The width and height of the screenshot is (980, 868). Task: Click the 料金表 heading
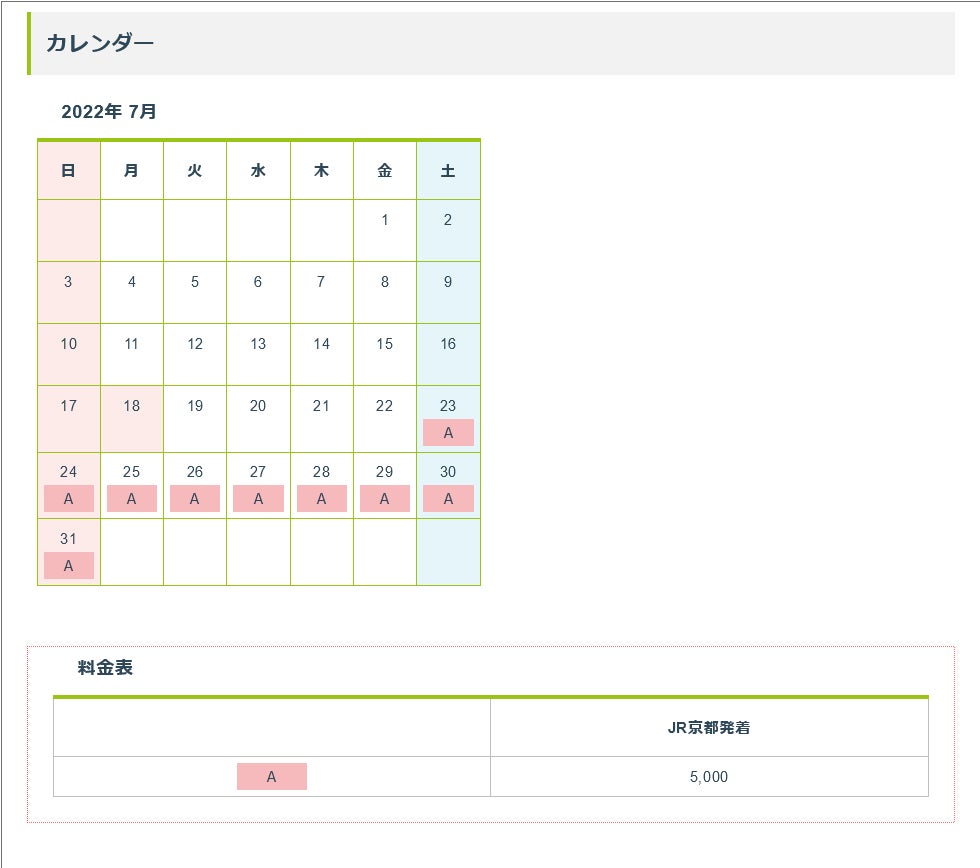[105, 667]
